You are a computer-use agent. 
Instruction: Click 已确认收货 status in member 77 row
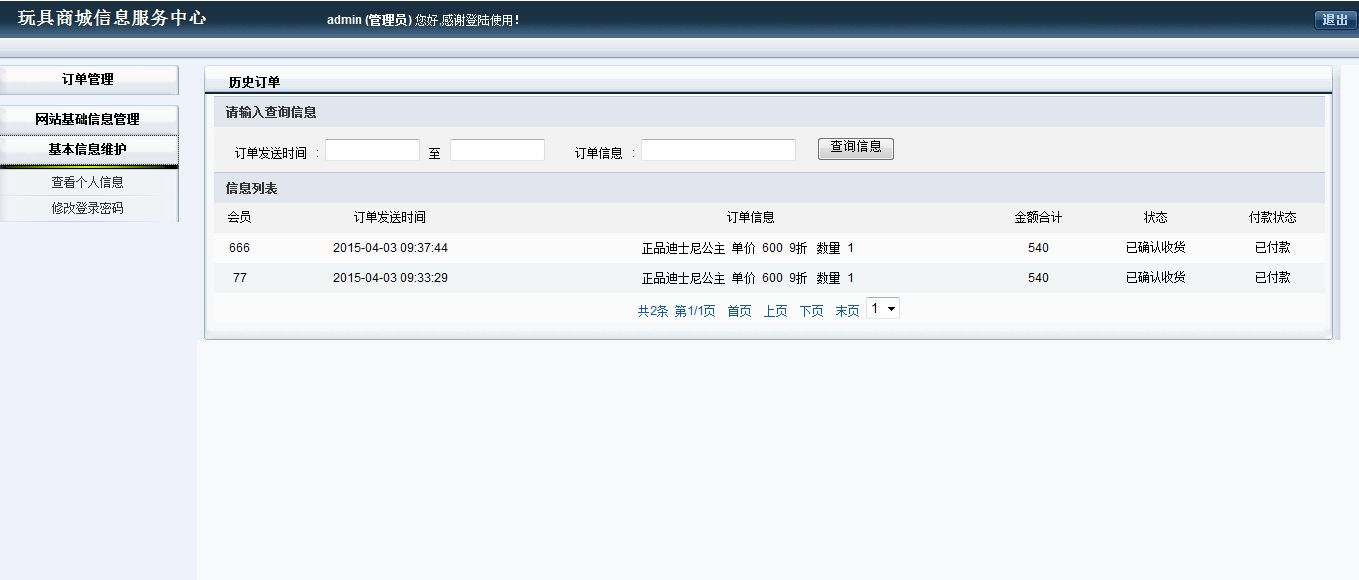[1155, 278]
